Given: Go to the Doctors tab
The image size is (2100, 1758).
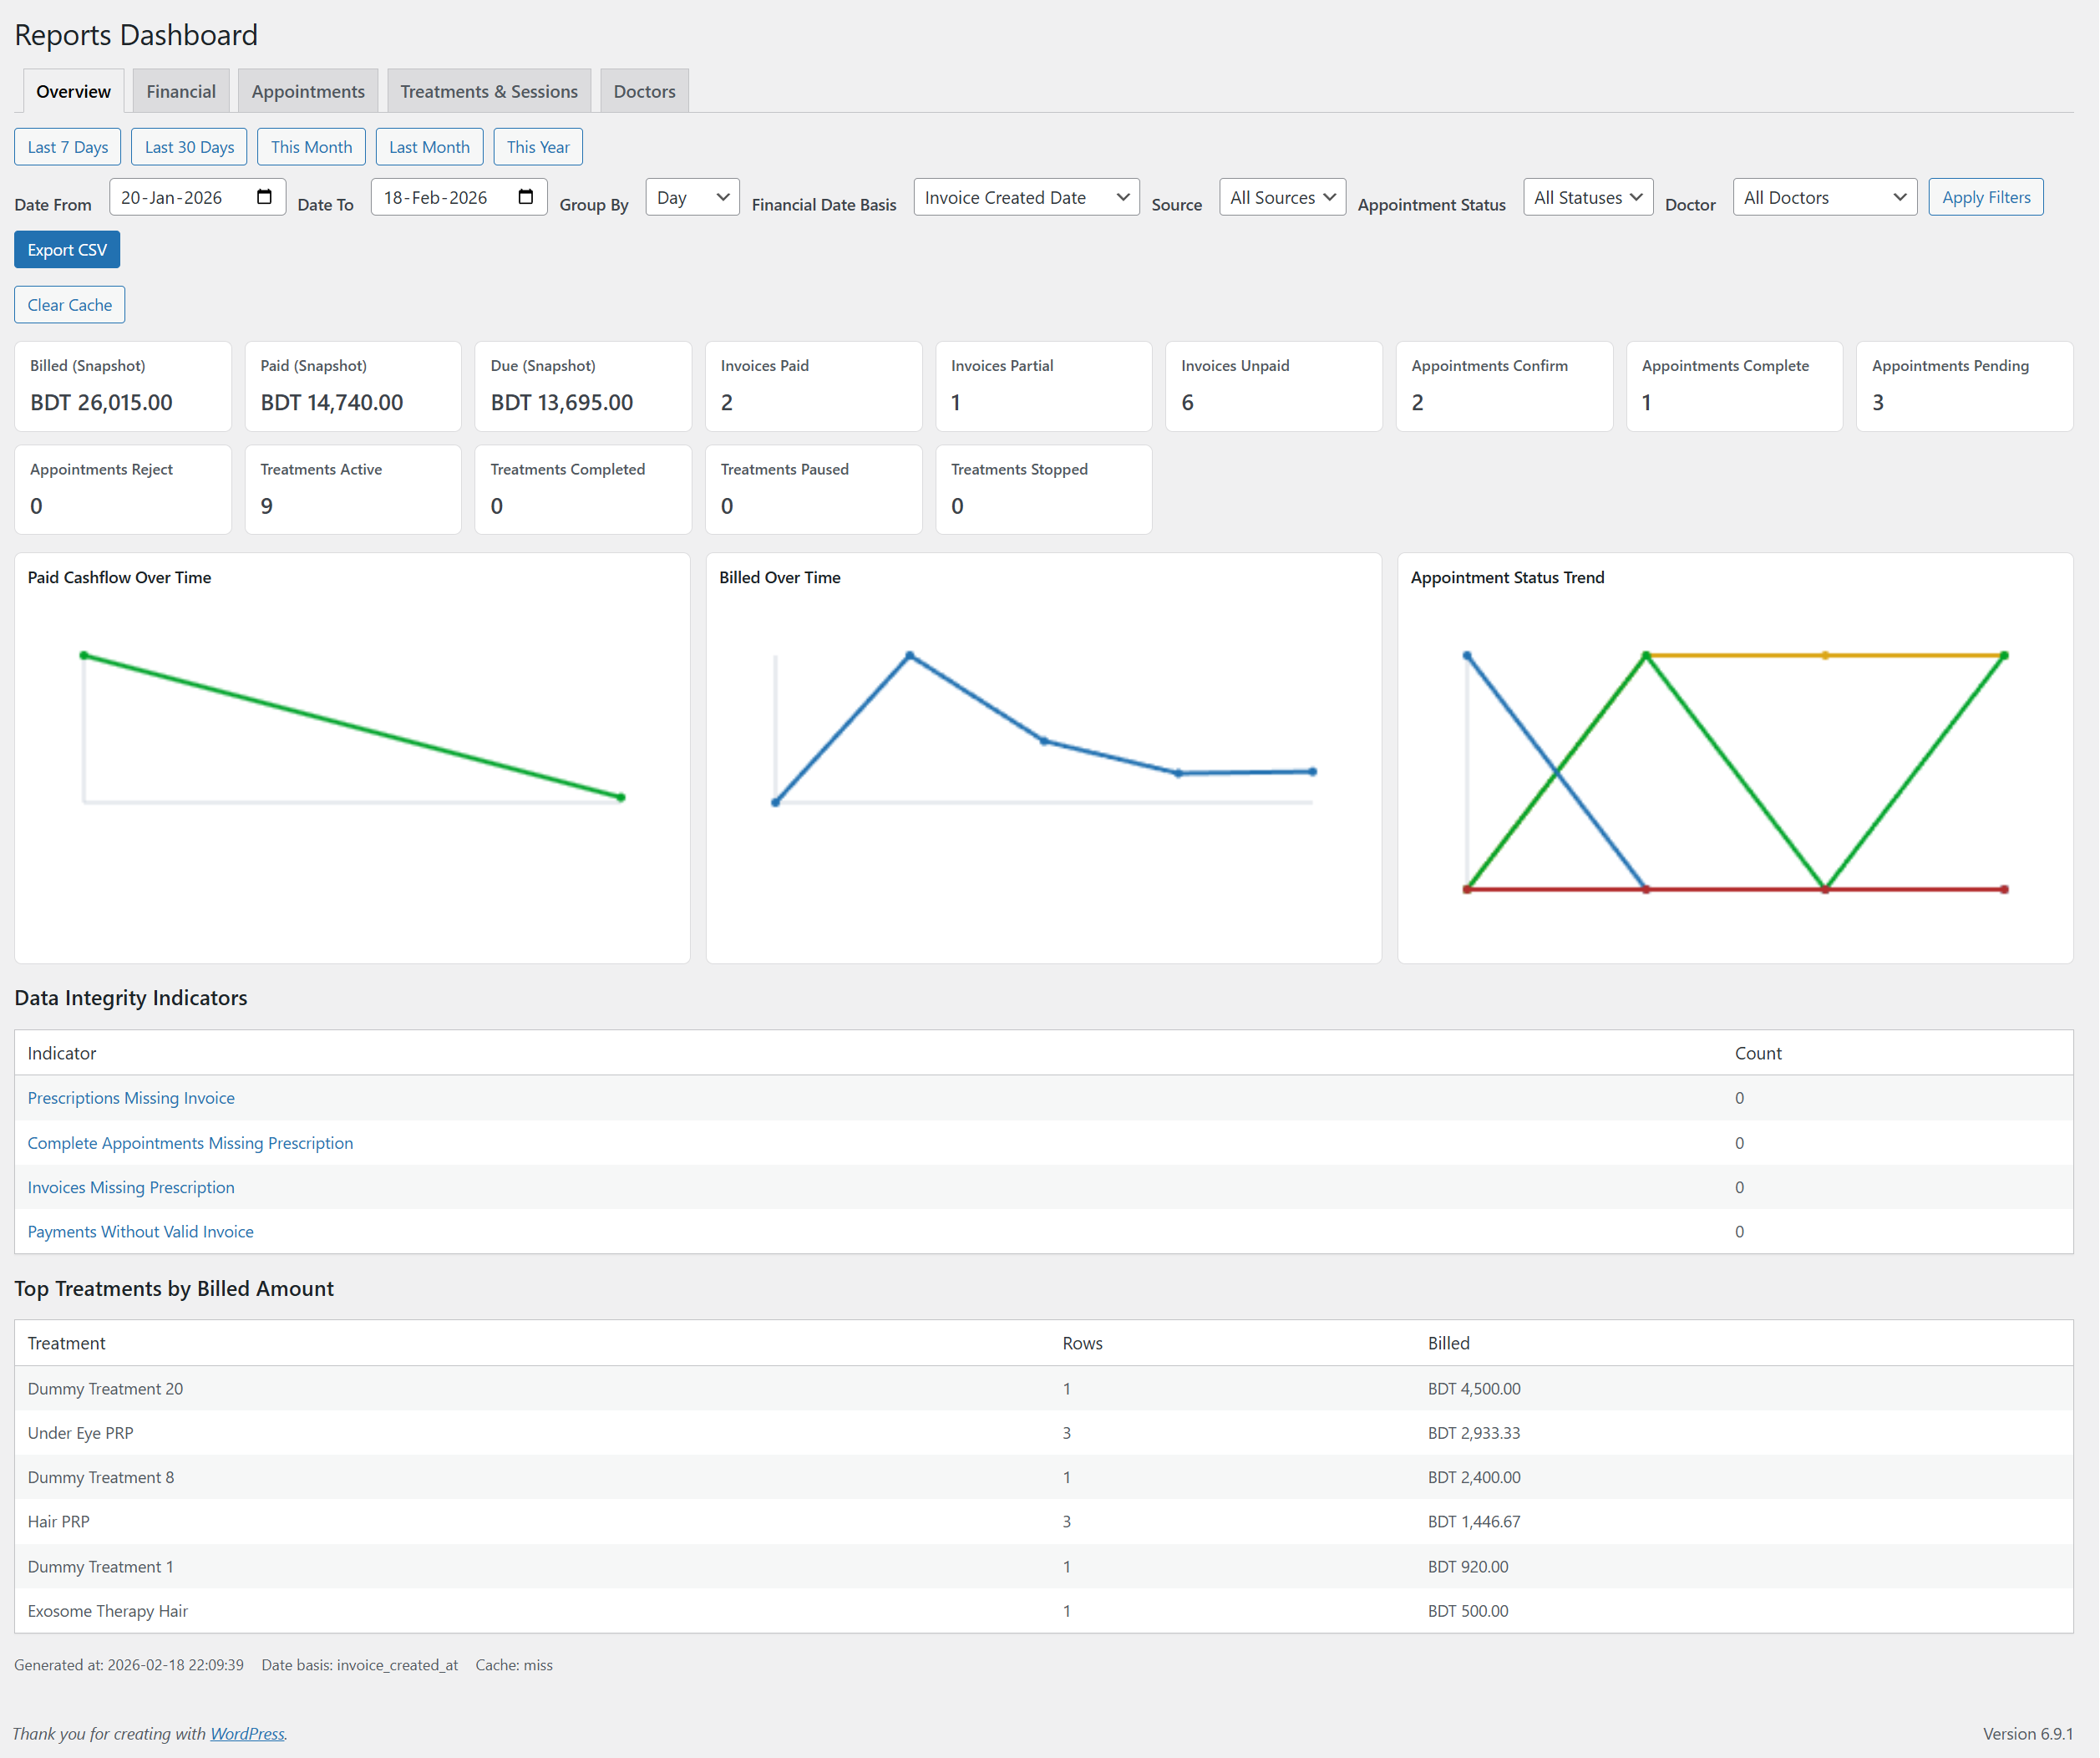Looking at the screenshot, I should 644,91.
